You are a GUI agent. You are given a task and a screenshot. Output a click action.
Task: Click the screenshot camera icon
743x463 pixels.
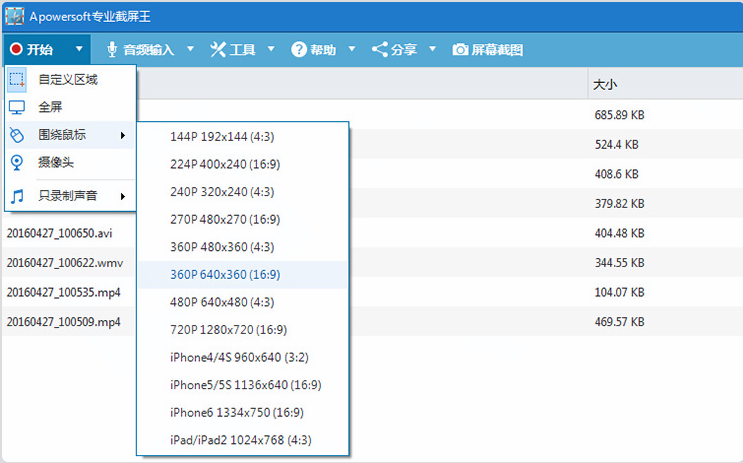point(460,49)
